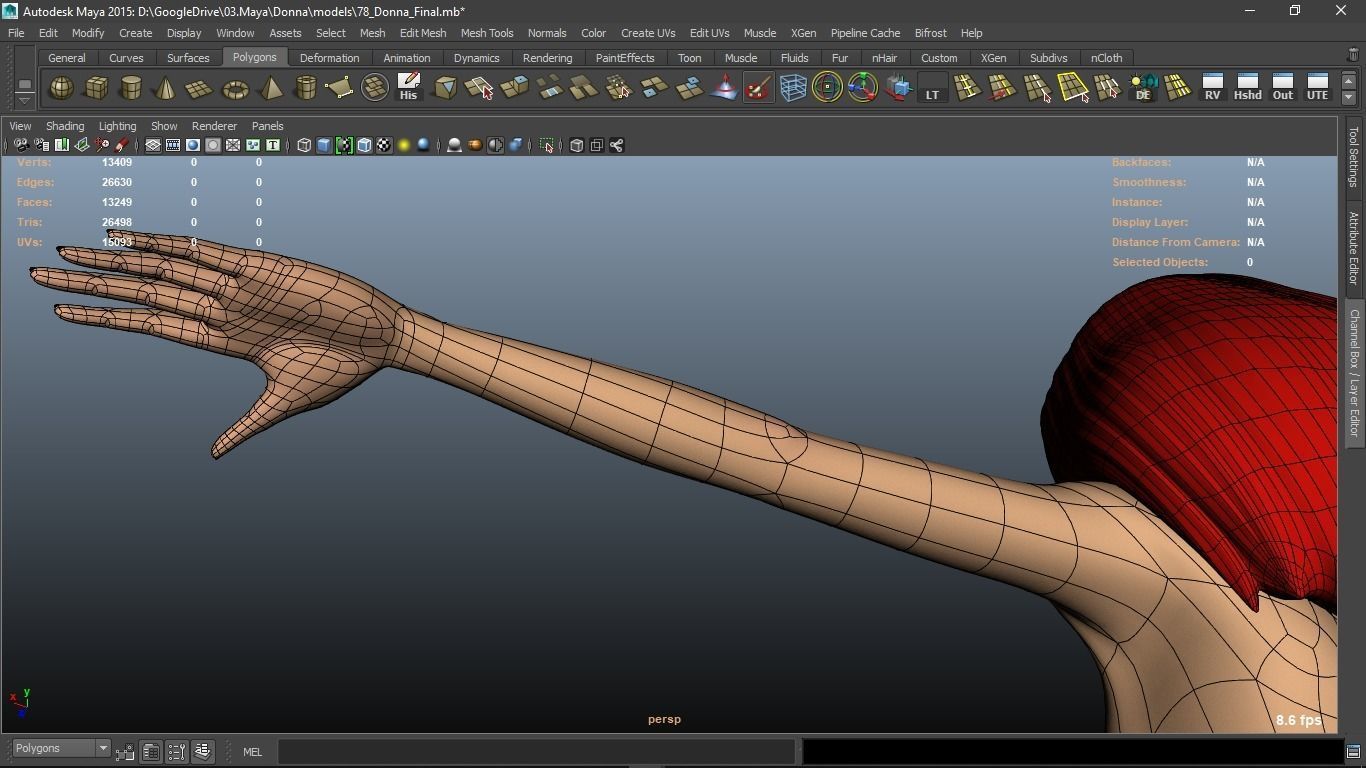1366x768 pixels.
Task: Toggle the viewport grid display icon
Action: coord(153,146)
